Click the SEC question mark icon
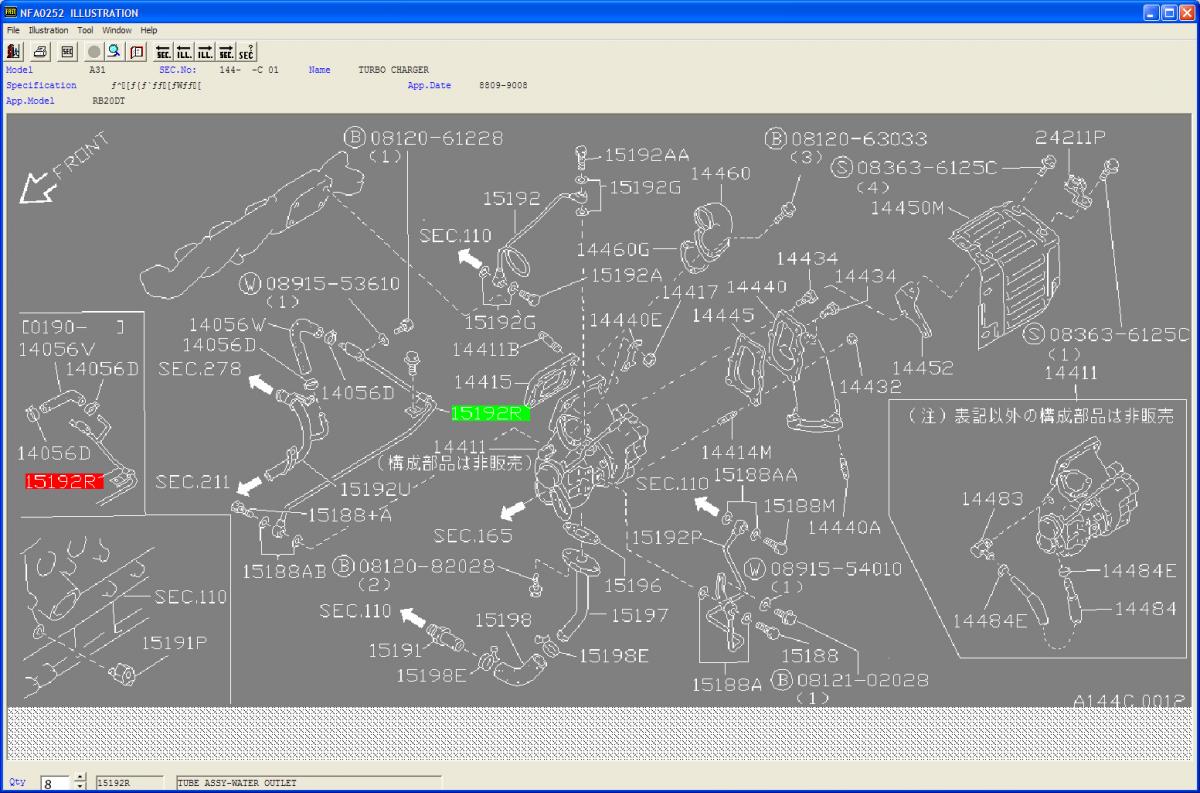The height and width of the screenshot is (793, 1200). 247,51
